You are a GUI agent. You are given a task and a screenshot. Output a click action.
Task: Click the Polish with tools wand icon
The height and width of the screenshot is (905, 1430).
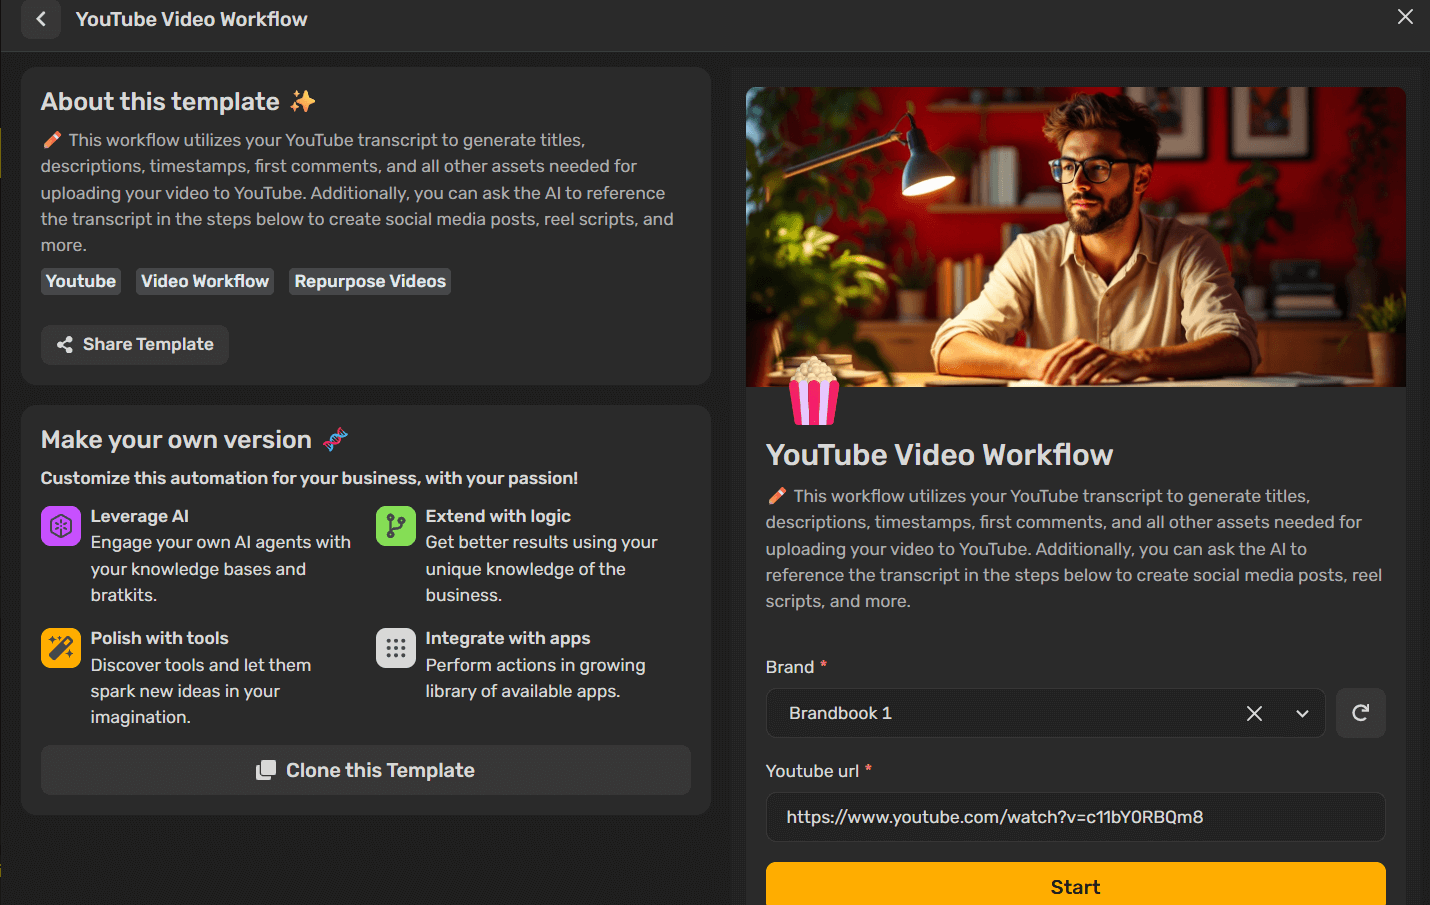[x=61, y=647]
